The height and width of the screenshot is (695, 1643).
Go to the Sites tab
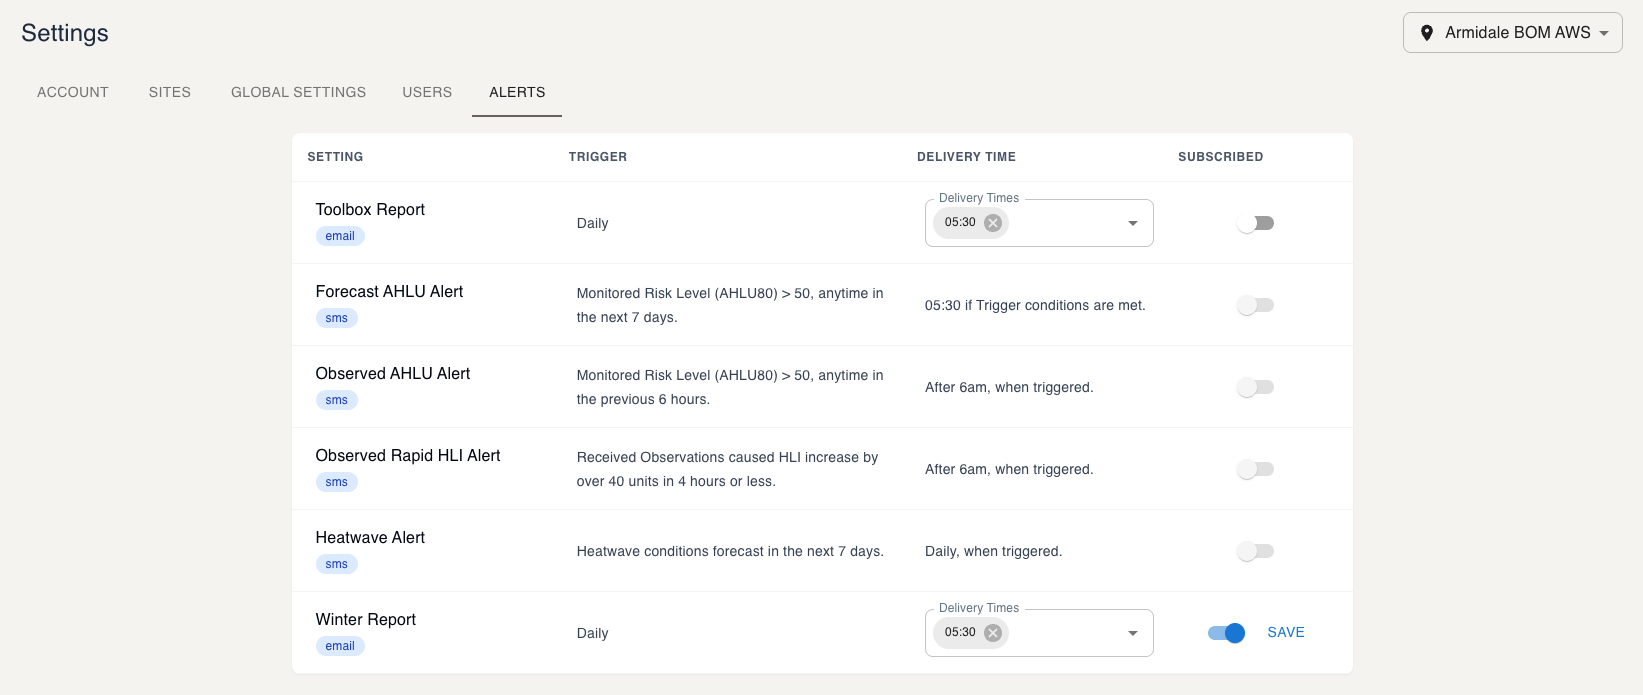(x=170, y=92)
